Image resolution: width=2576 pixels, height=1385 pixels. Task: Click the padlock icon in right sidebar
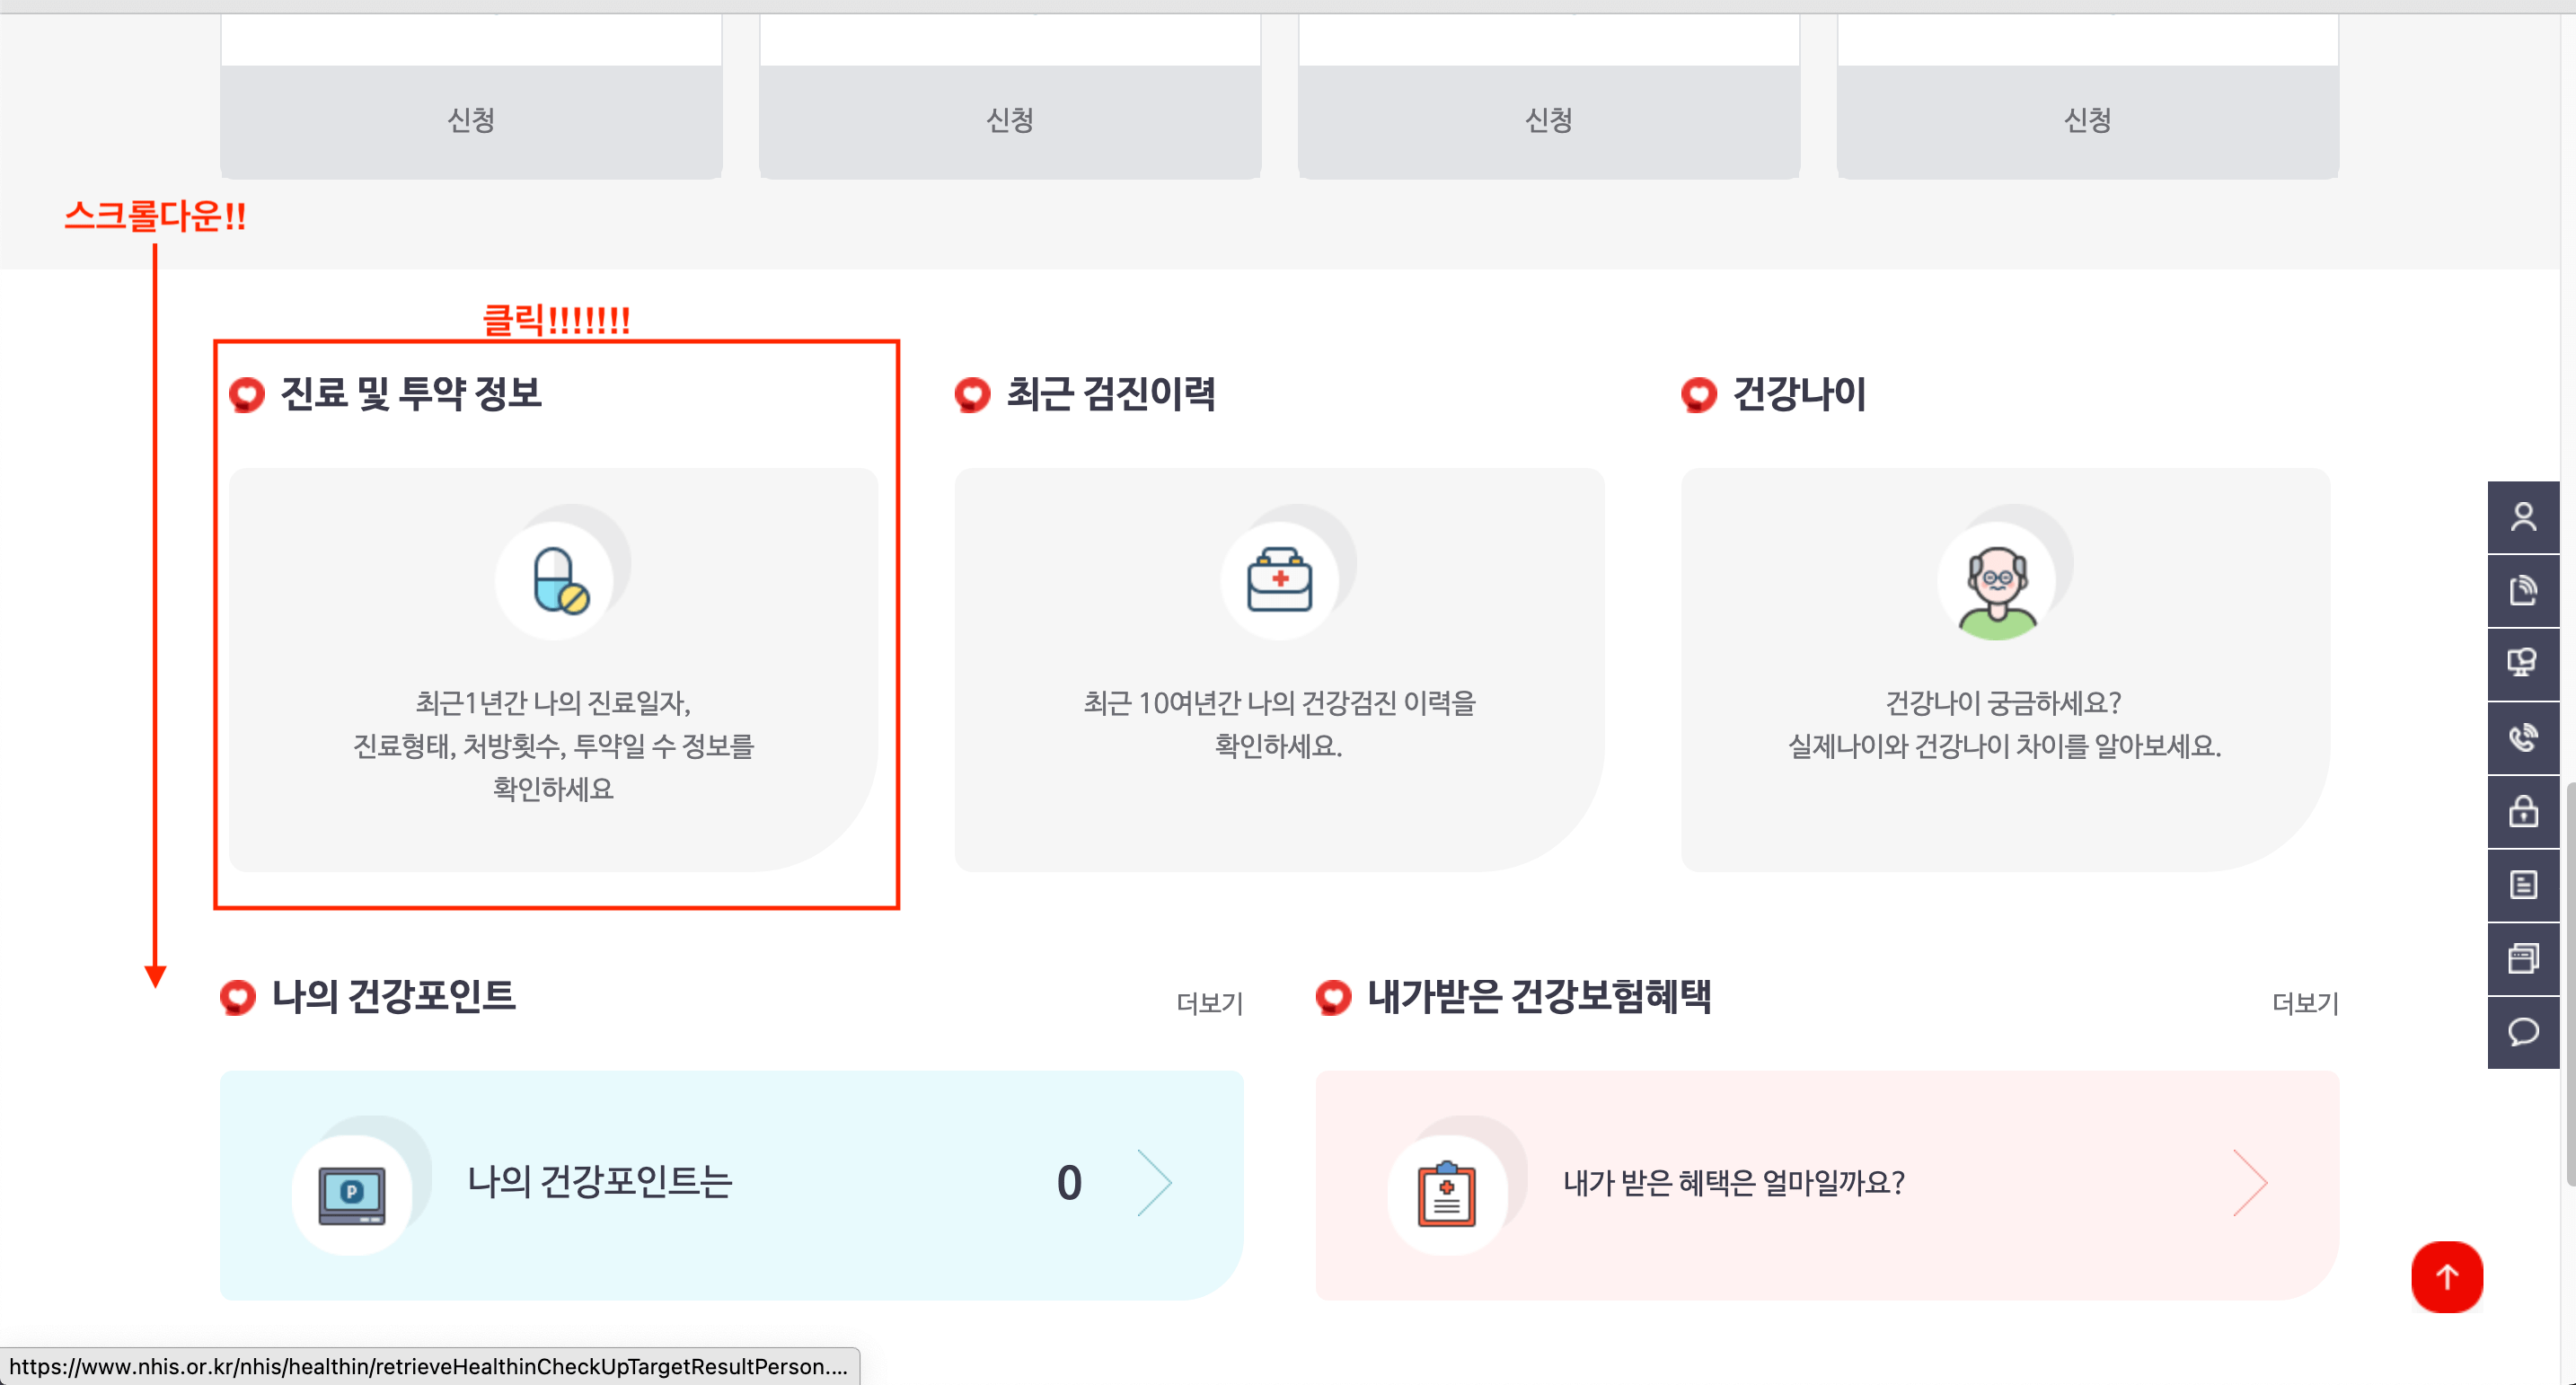click(2522, 811)
